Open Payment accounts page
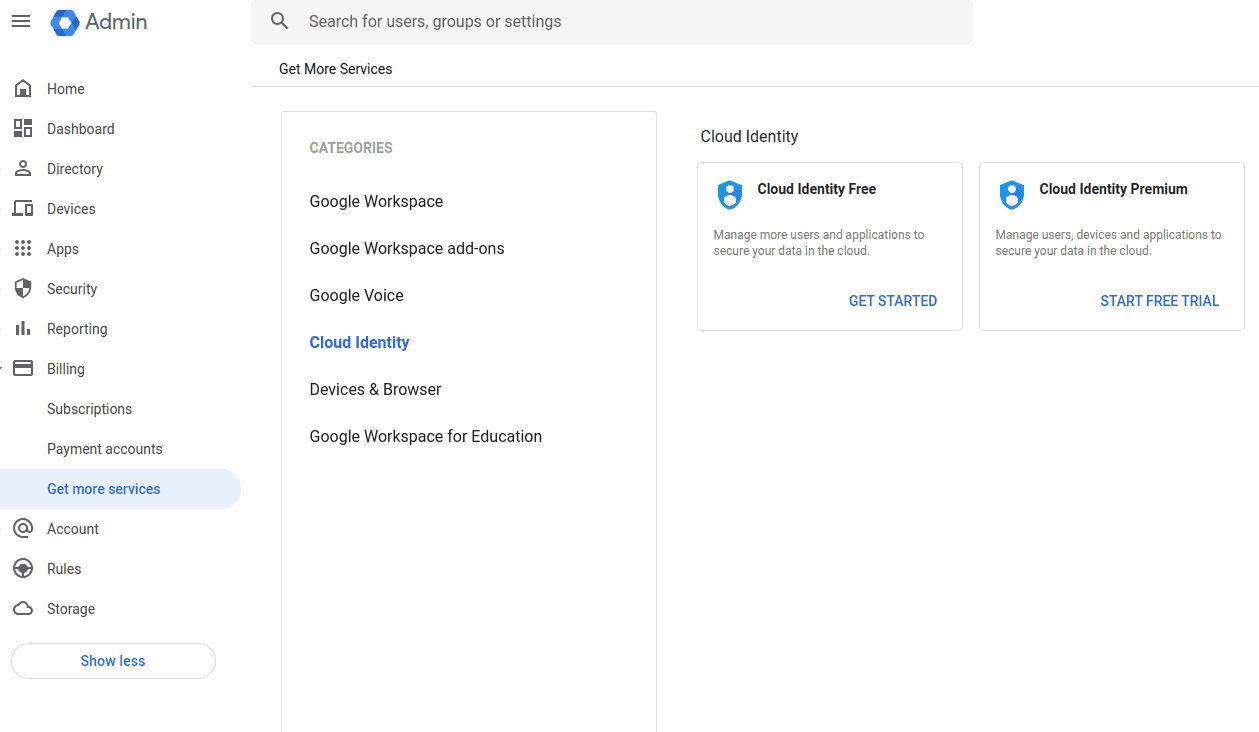Image resolution: width=1259 pixels, height=732 pixels. (x=104, y=449)
